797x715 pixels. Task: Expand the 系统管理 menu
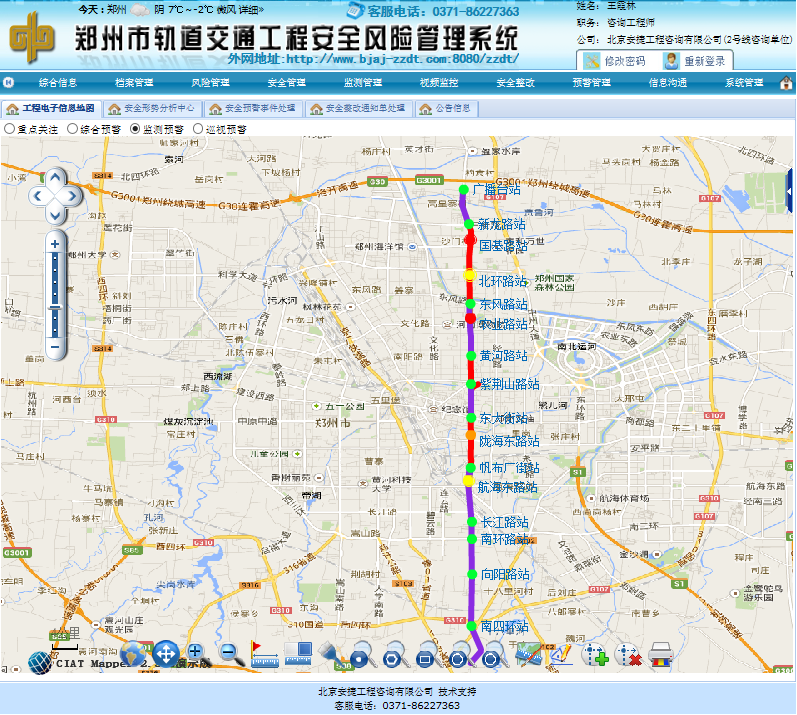click(x=743, y=82)
